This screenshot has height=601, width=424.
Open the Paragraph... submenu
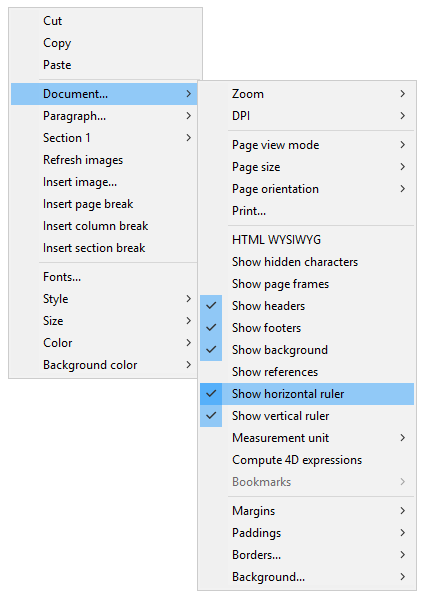104,116
